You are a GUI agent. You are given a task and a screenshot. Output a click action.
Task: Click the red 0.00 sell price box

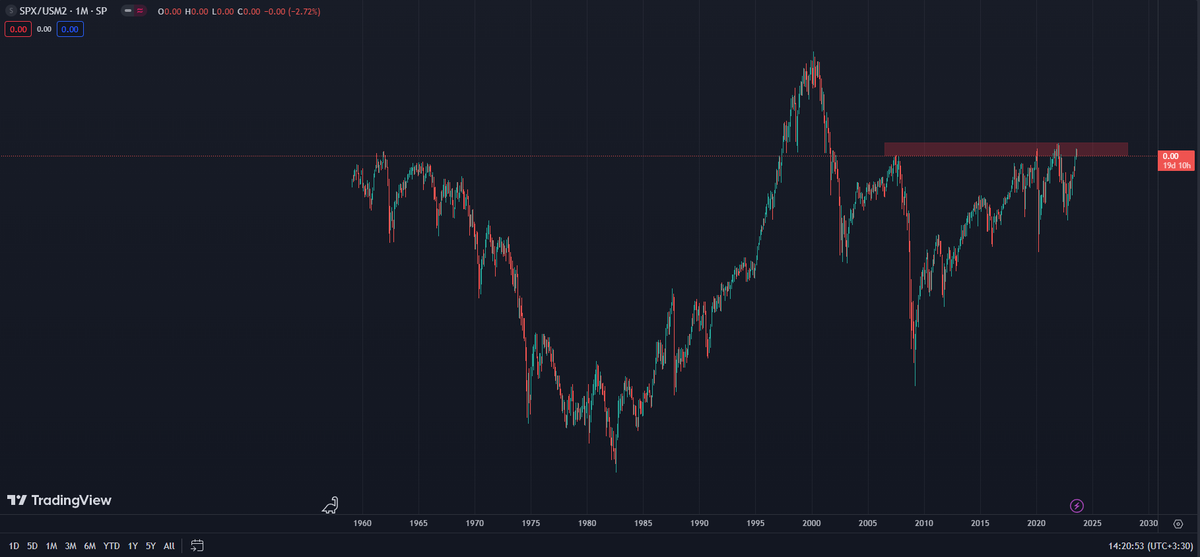[x=18, y=30]
